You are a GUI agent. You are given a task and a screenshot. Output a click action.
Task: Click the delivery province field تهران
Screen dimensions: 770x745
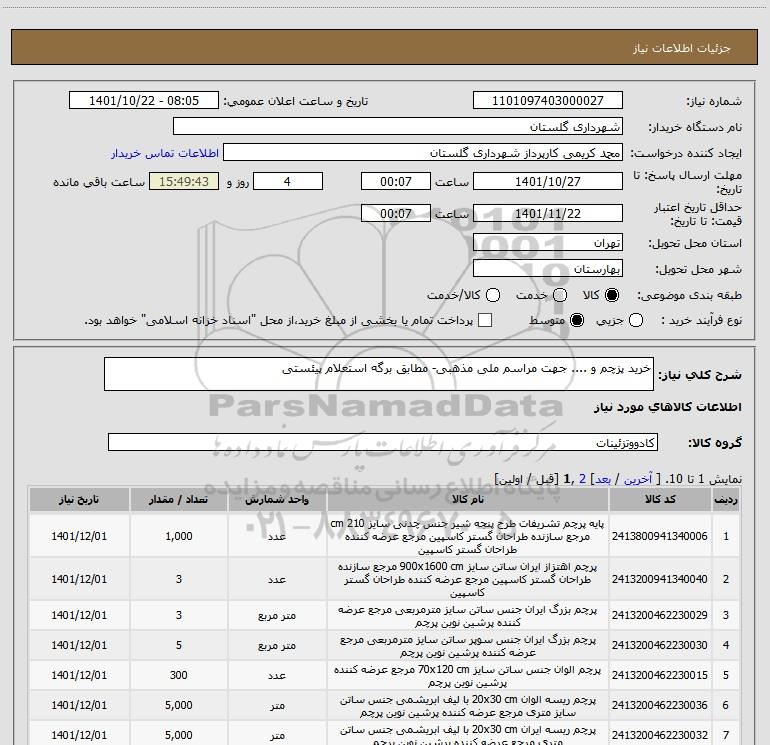pos(548,243)
